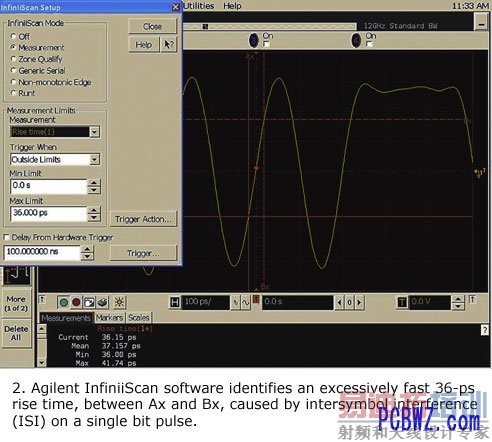Select the Non-monotonic Edge mode
This screenshot has width=492, height=442.
[13, 82]
